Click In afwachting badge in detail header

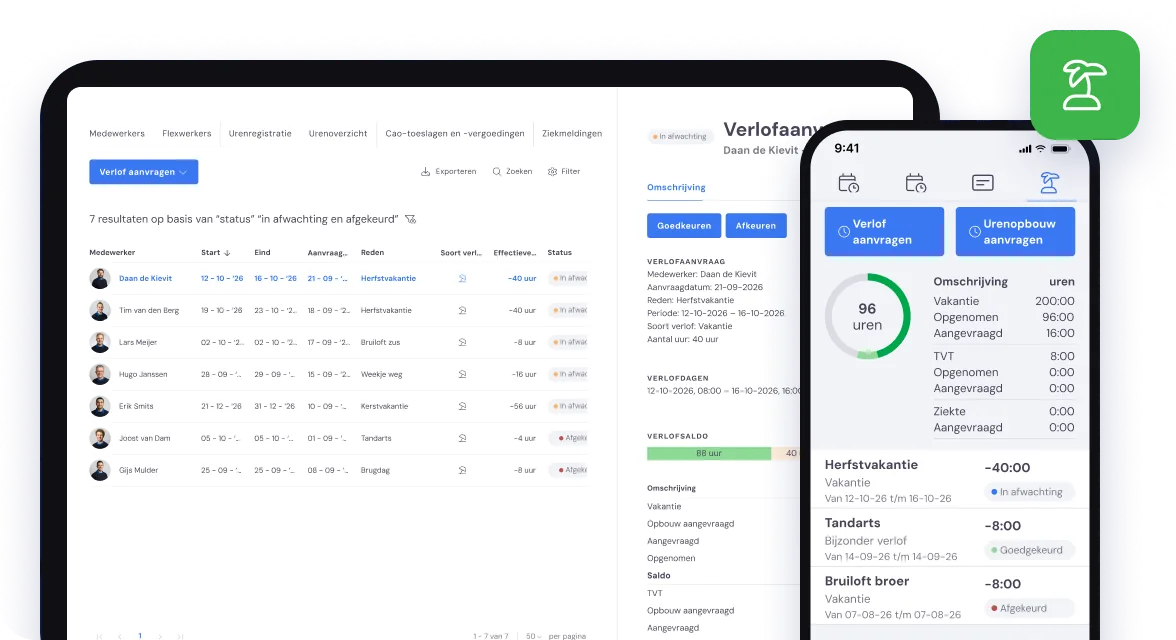680,137
